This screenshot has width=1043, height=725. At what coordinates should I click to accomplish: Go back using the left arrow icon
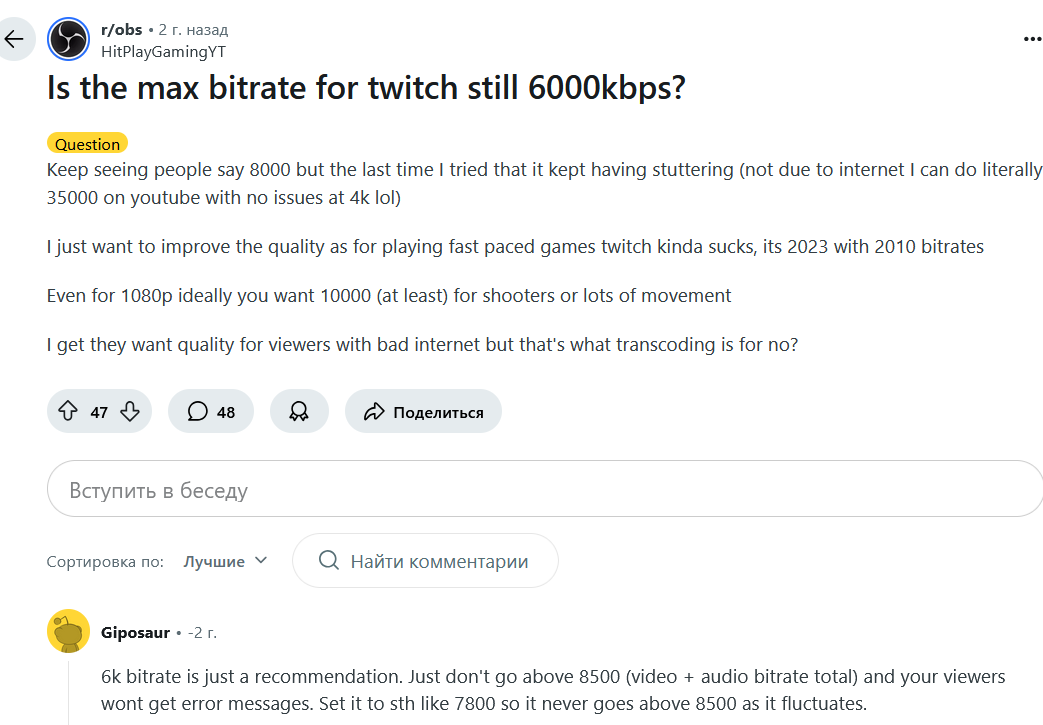[x=14, y=39]
